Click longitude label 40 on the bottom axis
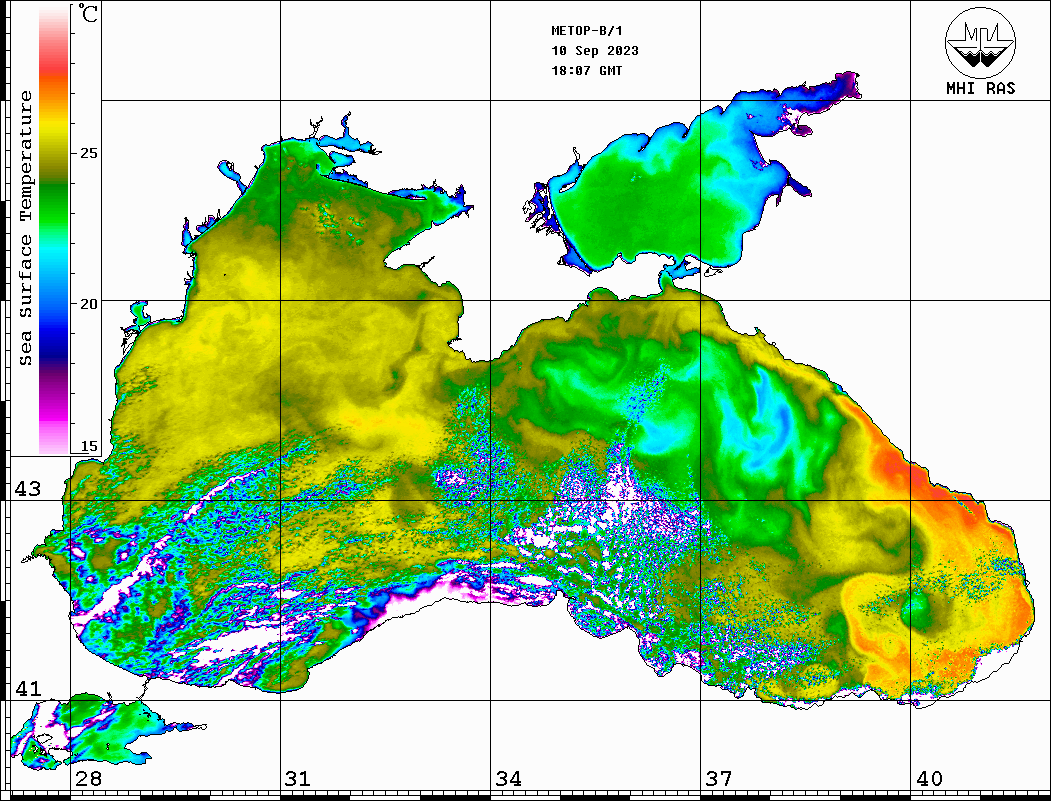 [929, 779]
